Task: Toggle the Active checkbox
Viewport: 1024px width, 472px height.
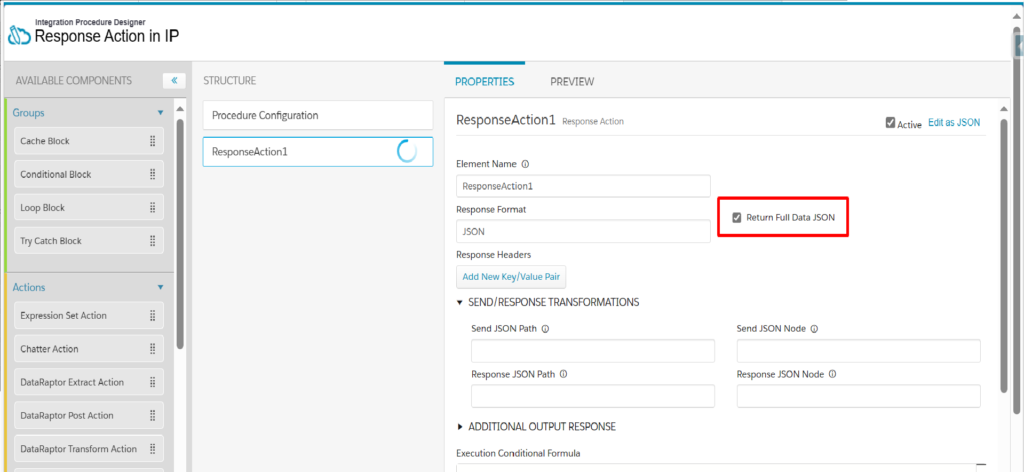Action: (x=890, y=123)
